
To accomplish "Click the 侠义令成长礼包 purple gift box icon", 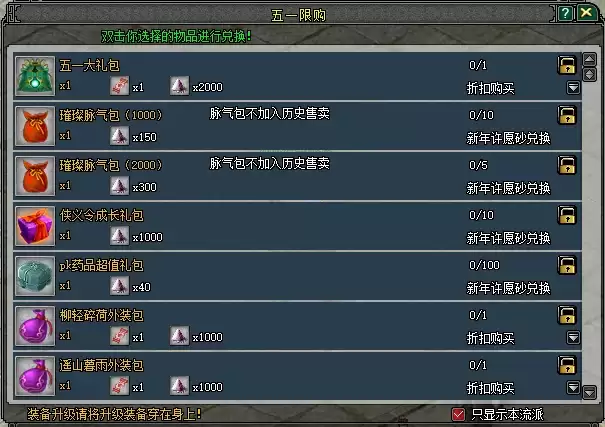I will 35,226.
